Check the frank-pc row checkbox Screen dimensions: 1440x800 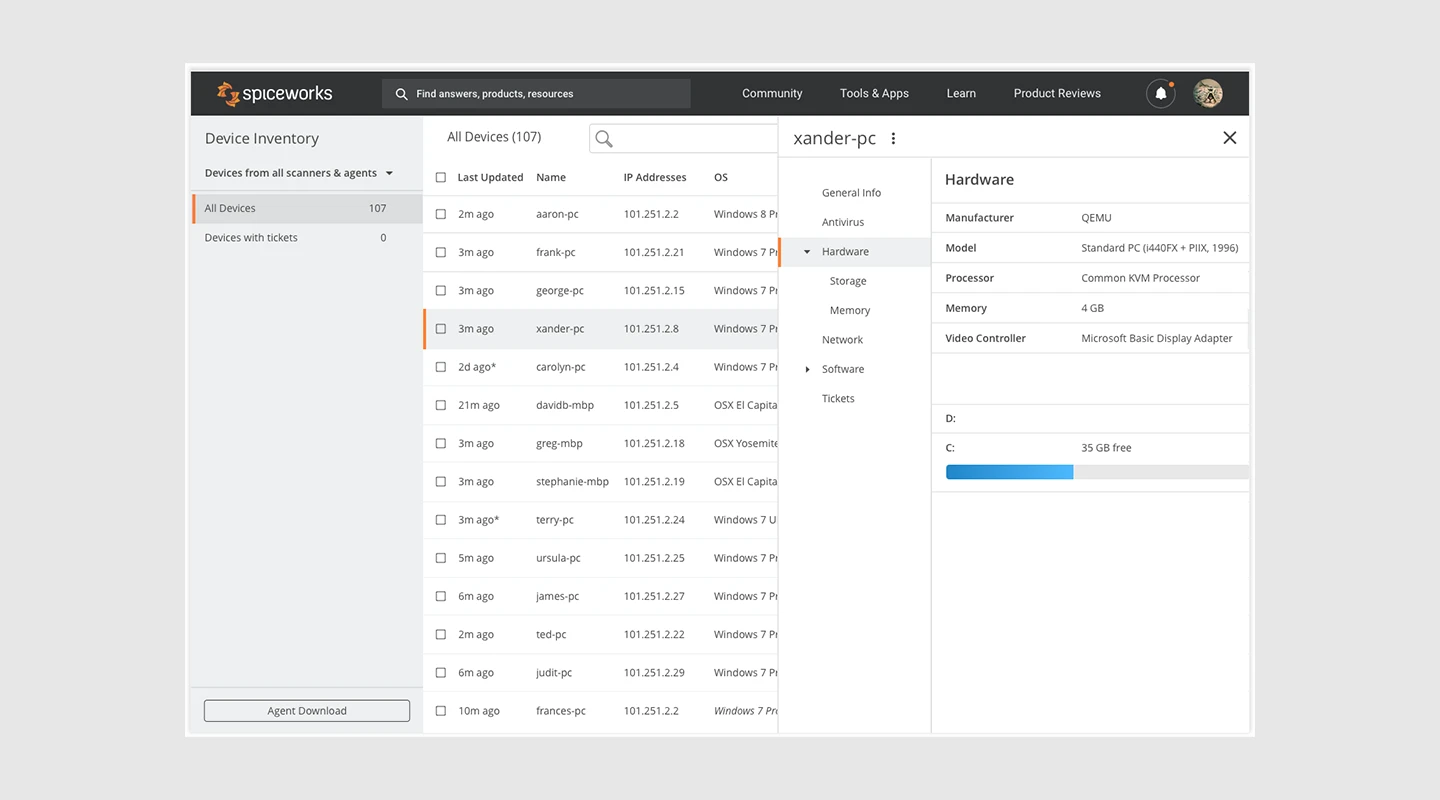(x=441, y=252)
